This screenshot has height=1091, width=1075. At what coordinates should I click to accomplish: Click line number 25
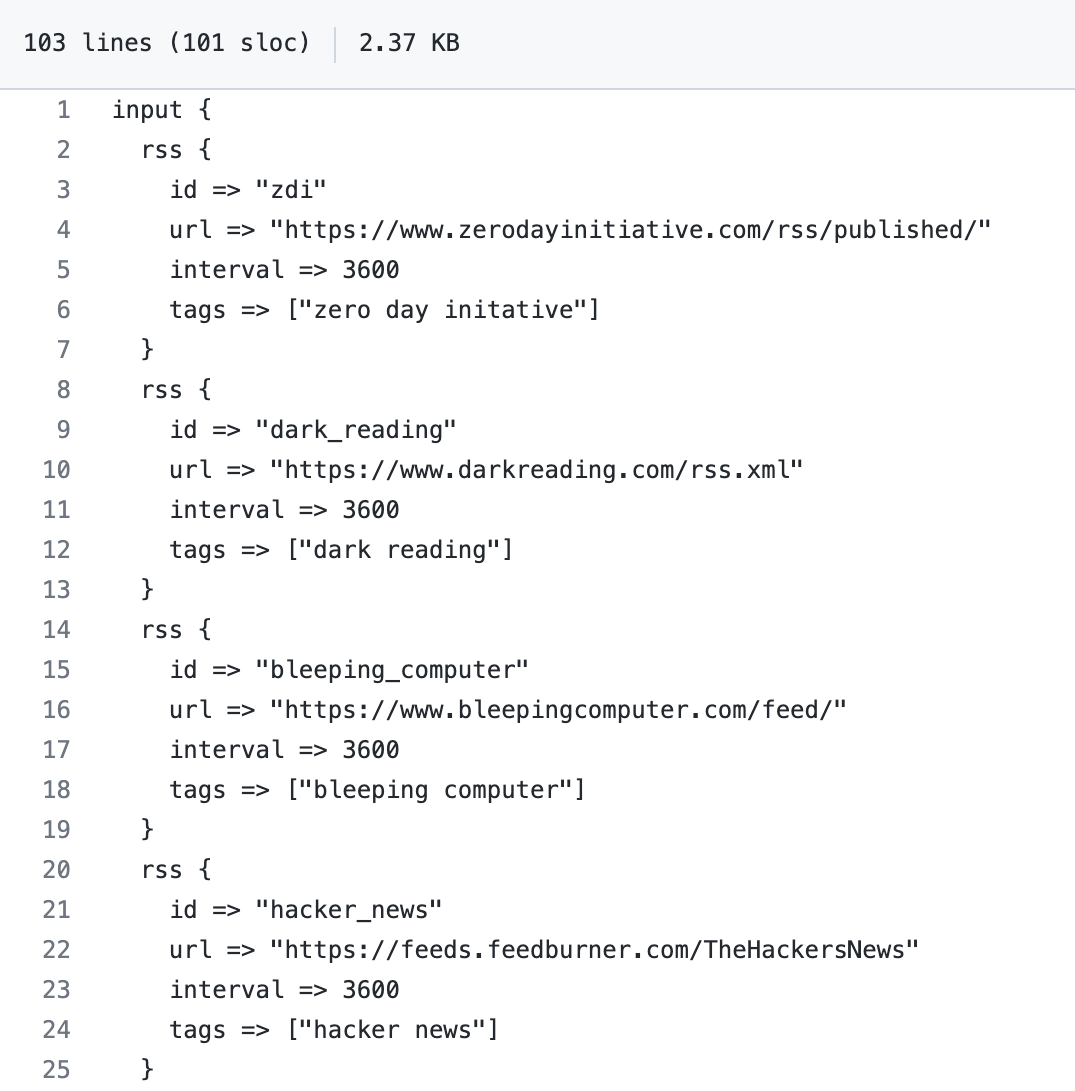56,1069
